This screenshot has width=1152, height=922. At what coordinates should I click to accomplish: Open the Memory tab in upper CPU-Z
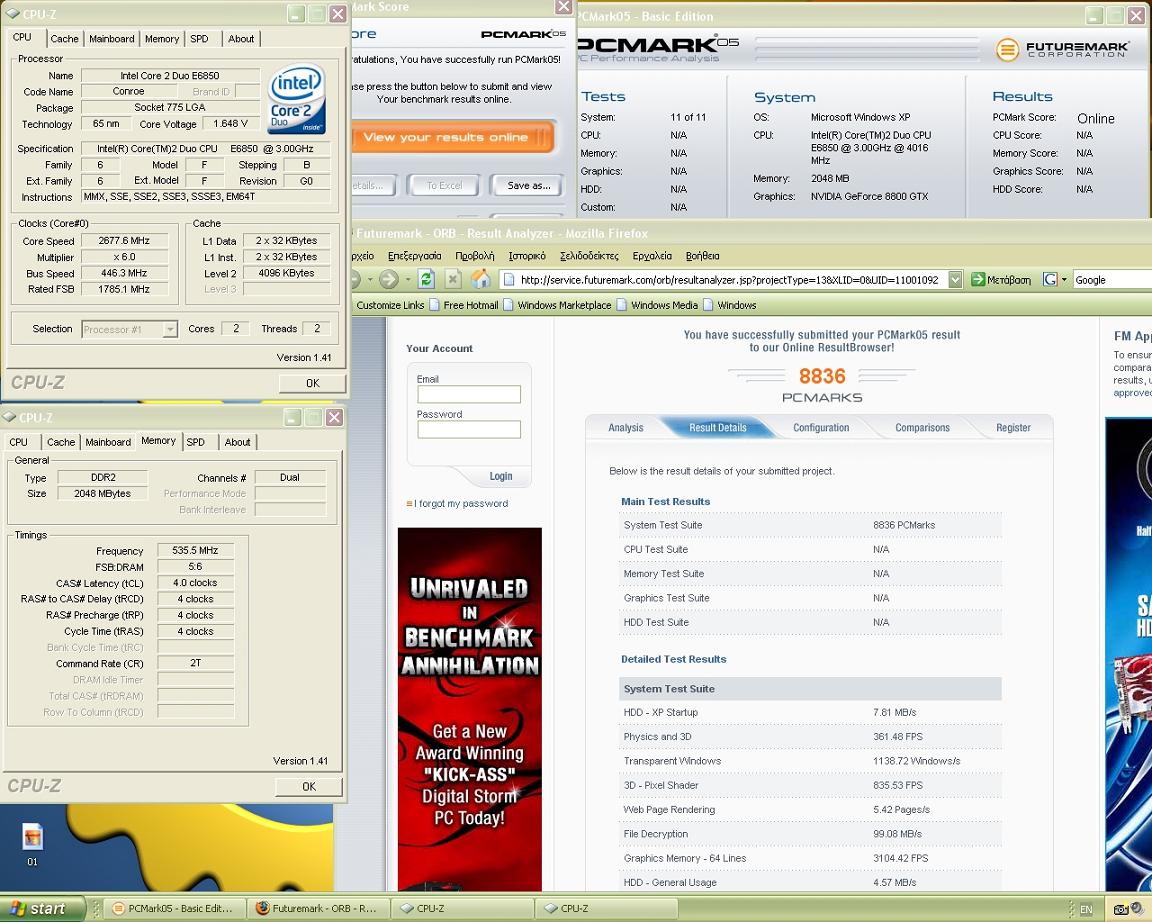(x=162, y=39)
